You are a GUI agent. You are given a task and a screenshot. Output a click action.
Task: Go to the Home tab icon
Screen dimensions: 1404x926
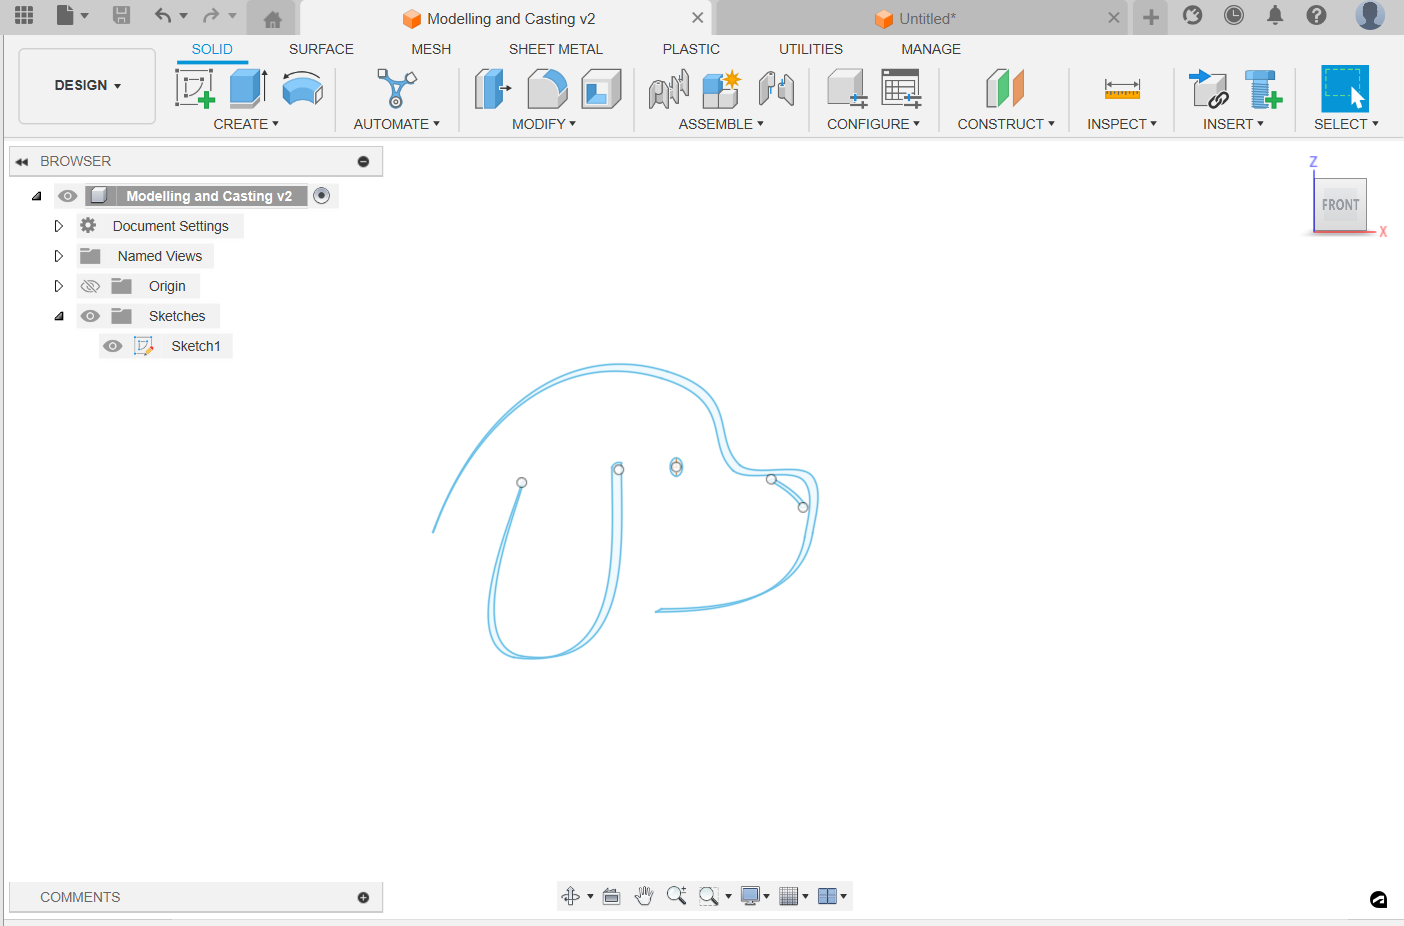point(272,19)
